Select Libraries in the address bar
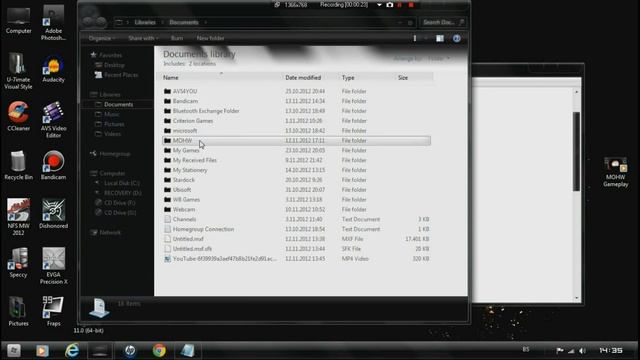The height and width of the screenshot is (360, 640). point(145,22)
